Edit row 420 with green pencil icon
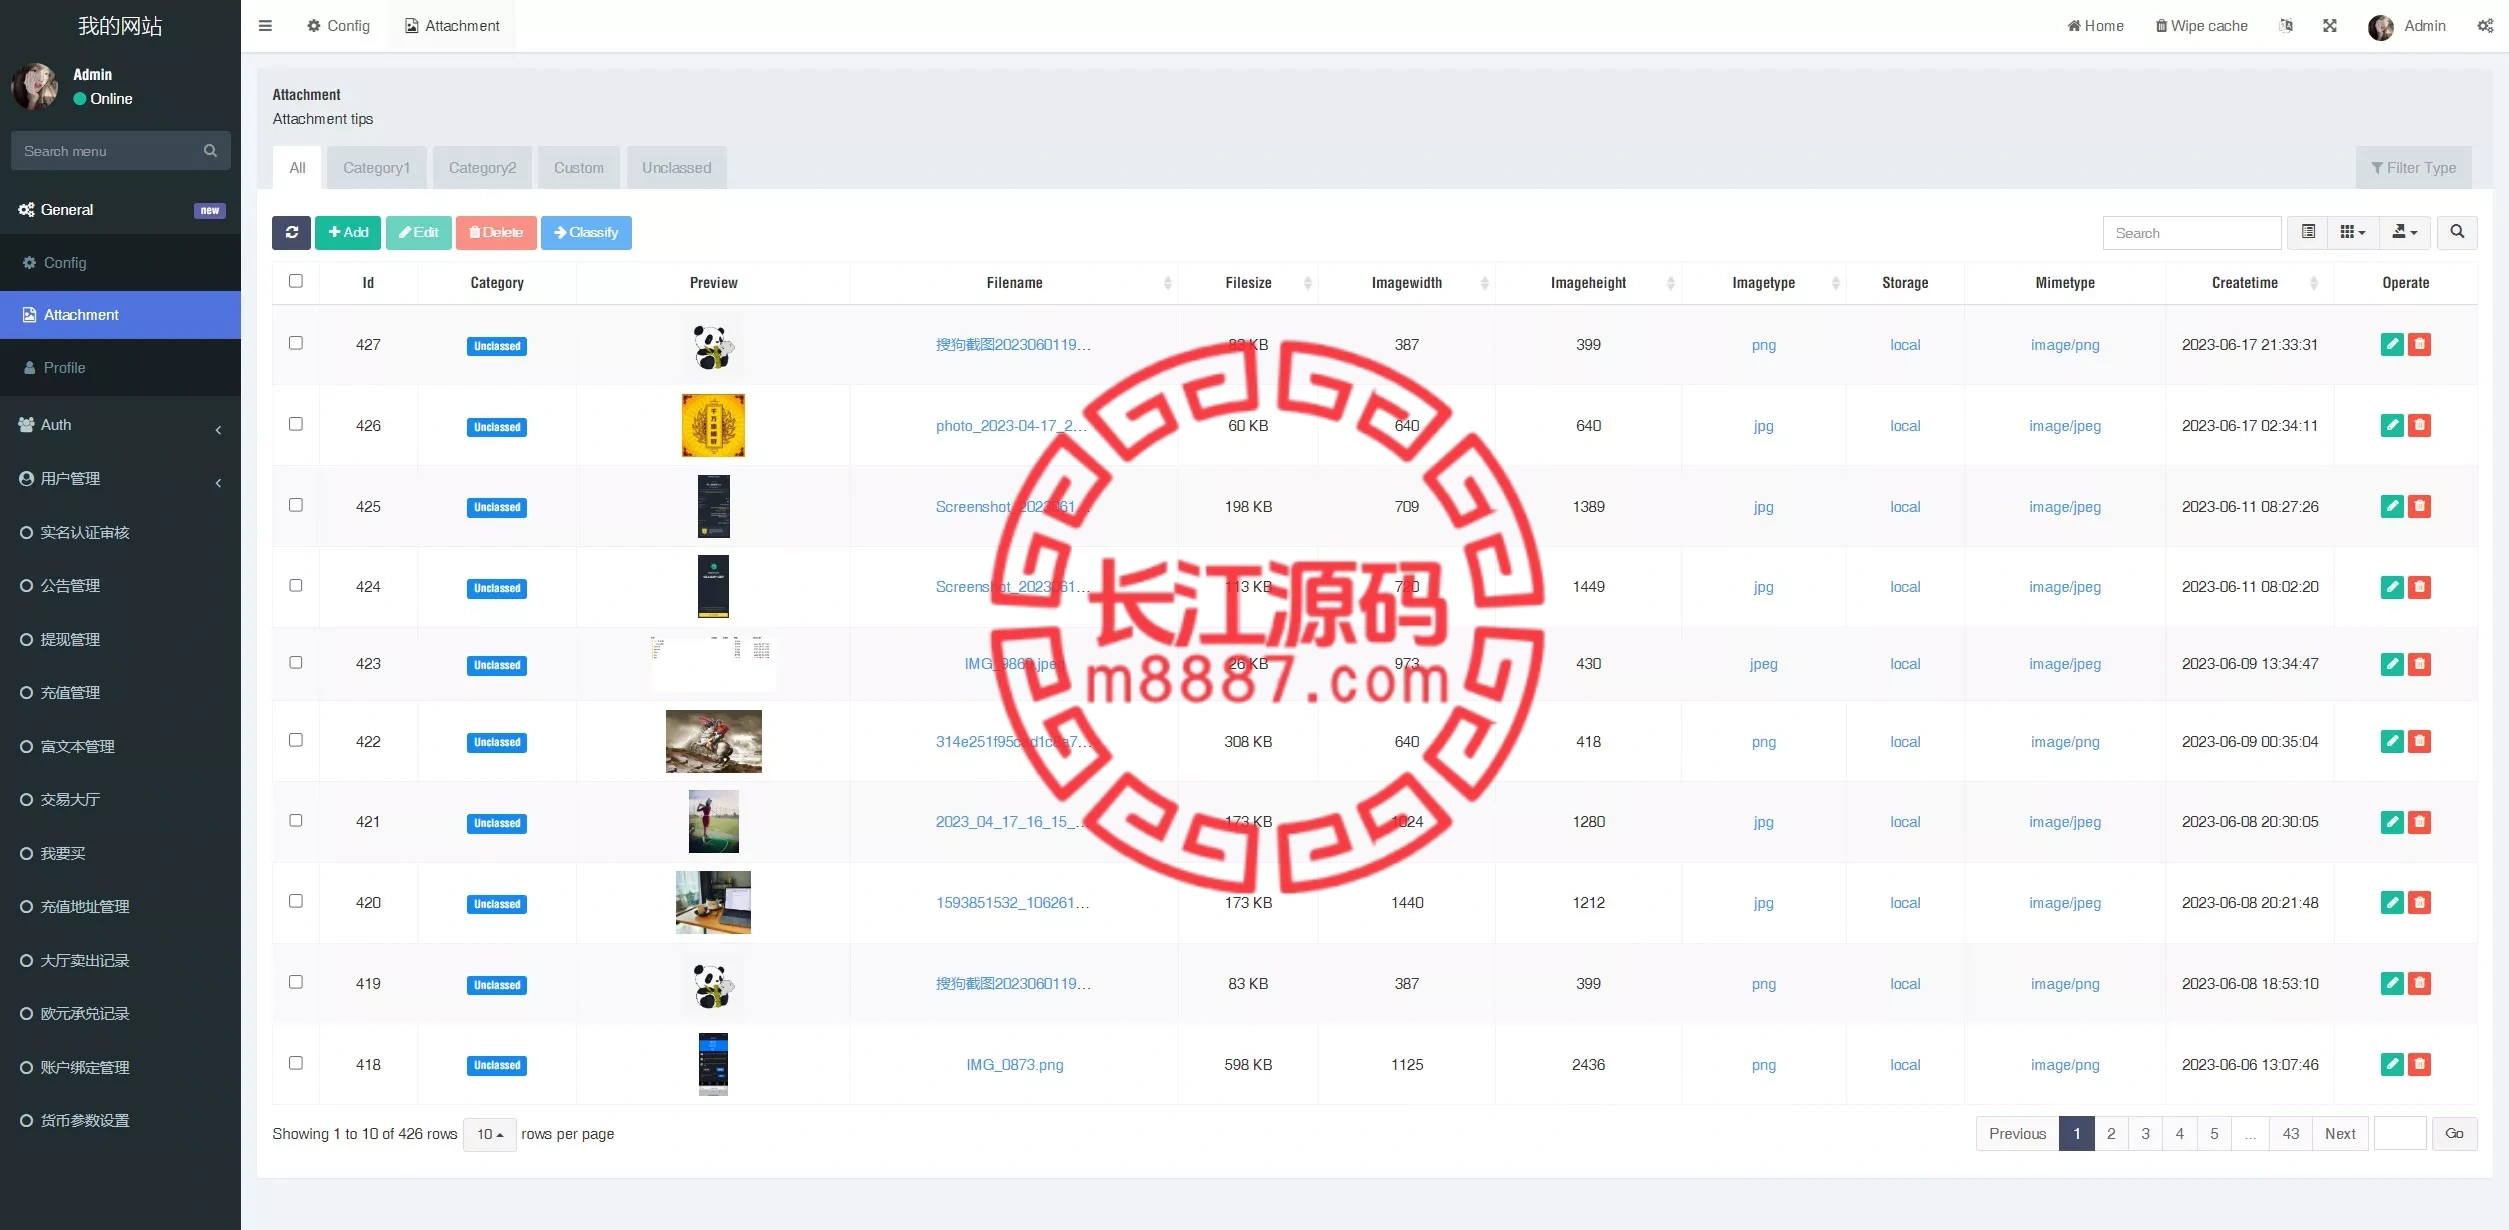This screenshot has width=2509, height=1230. (x=2392, y=902)
